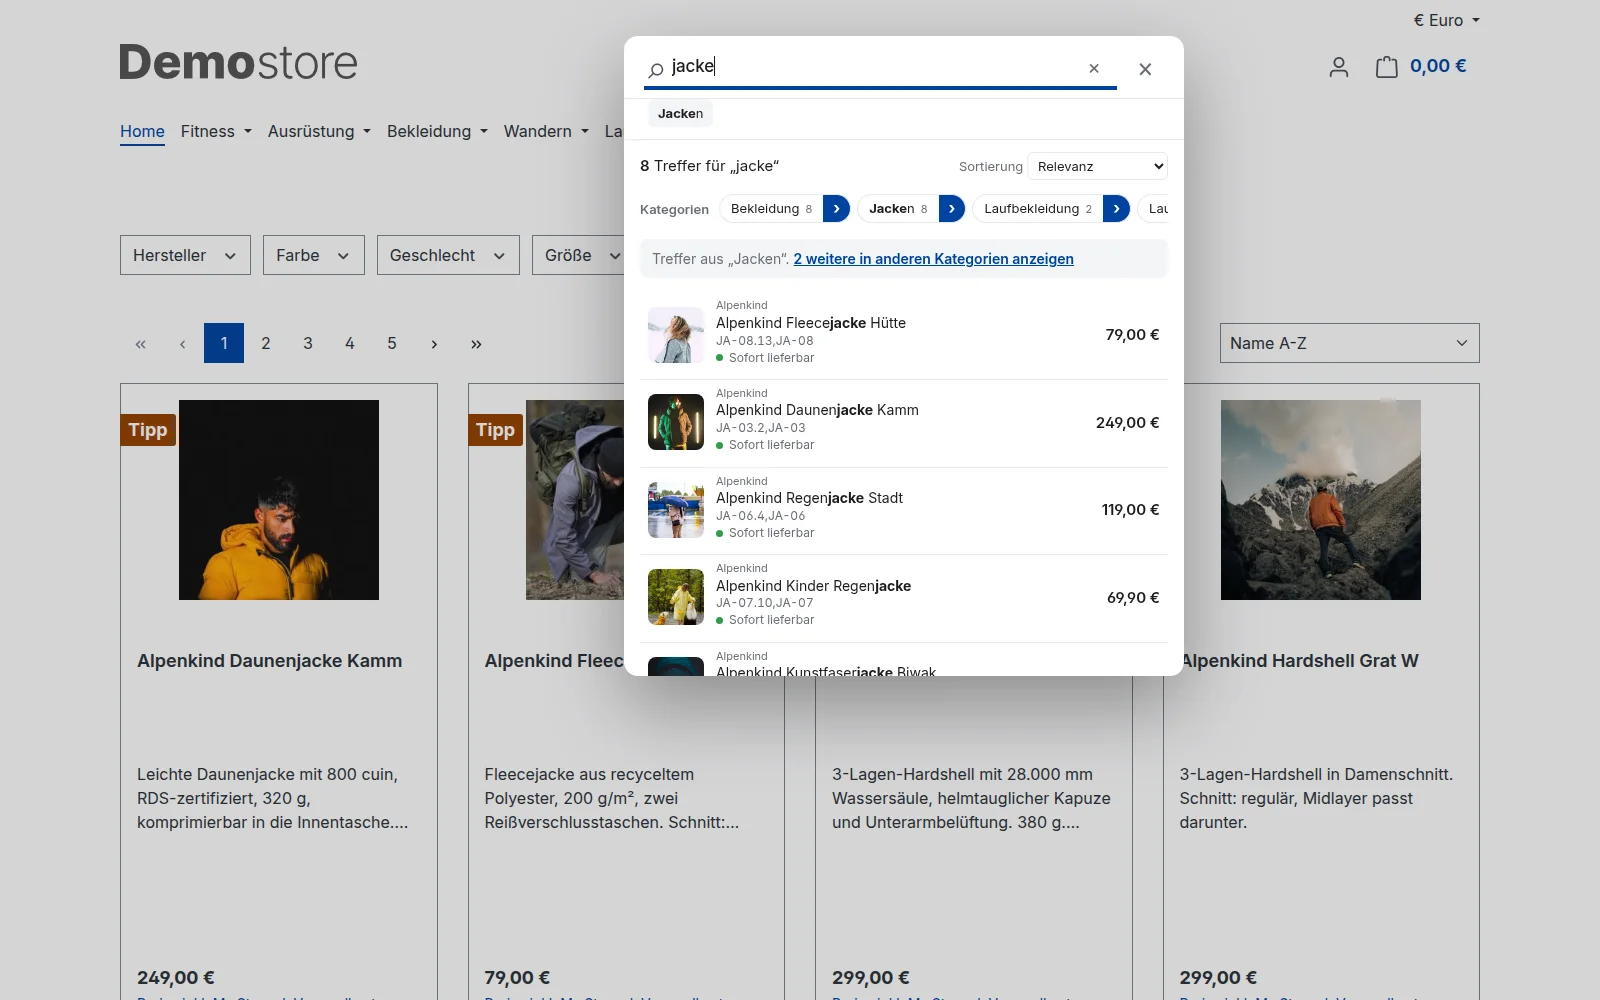Expand the Geschlecht filter
This screenshot has width=1600, height=1000.
(448, 255)
